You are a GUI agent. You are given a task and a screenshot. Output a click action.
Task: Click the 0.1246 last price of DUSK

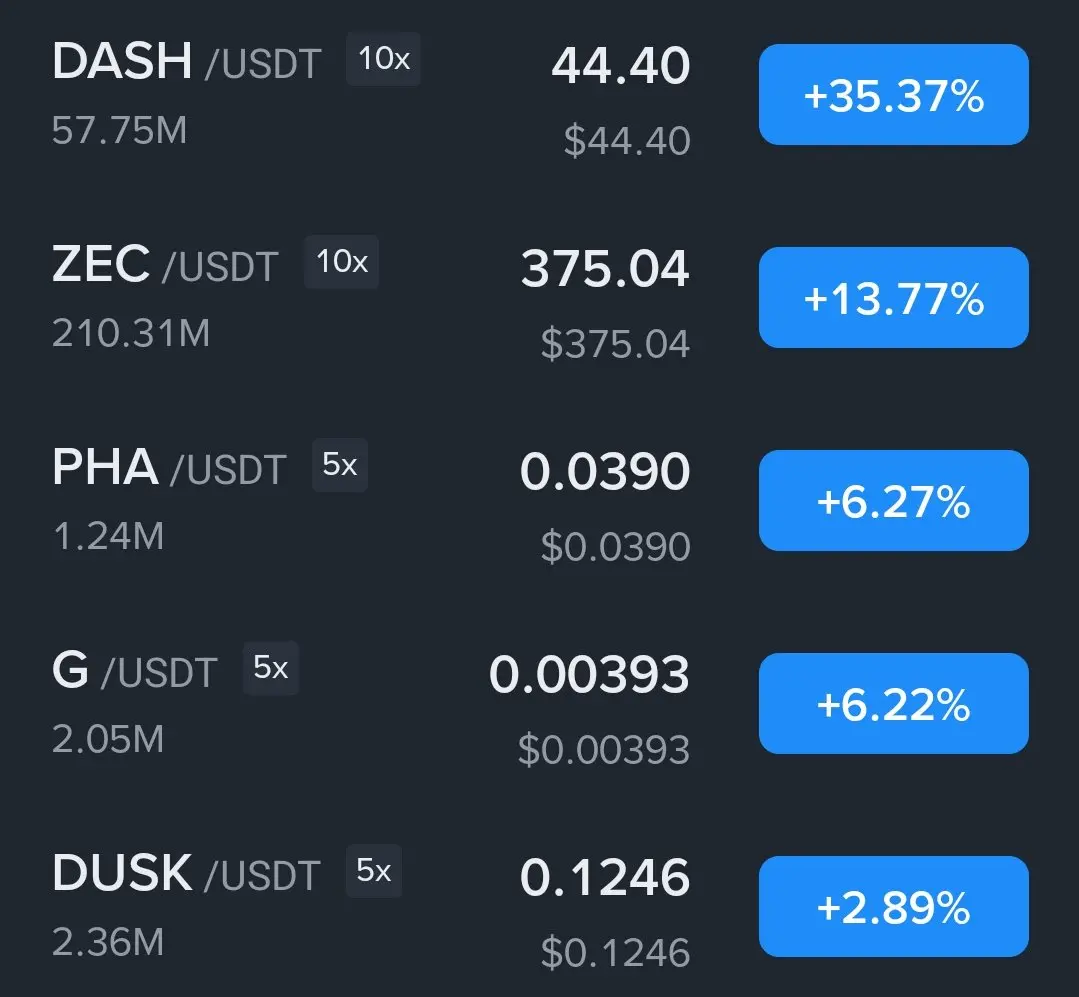tap(605, 878)
